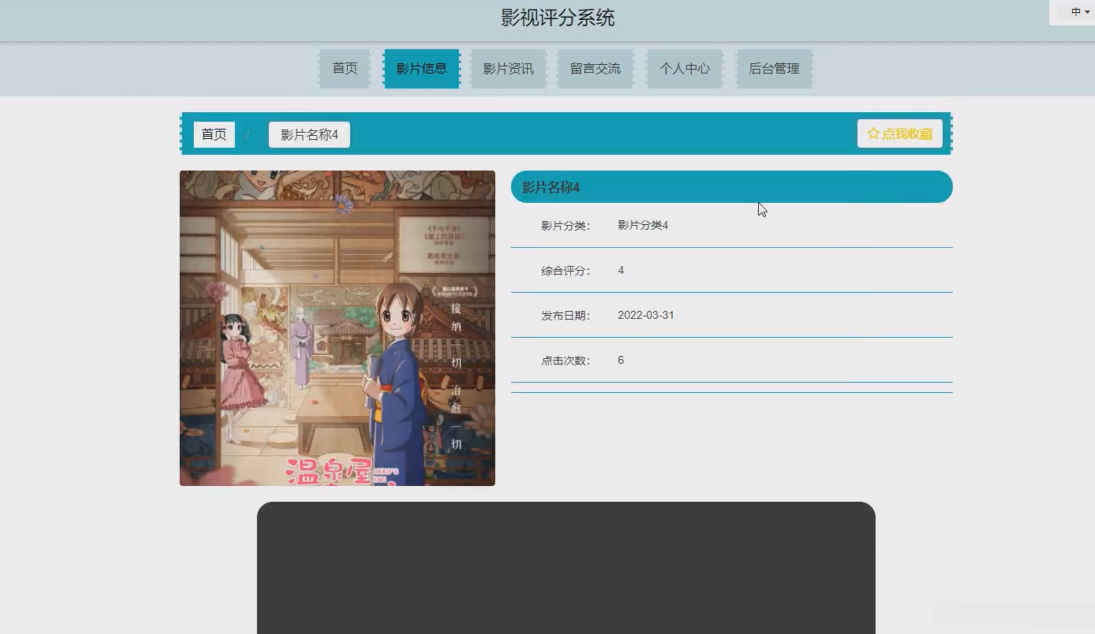Open the 留言交流 tab

(595, 68)
